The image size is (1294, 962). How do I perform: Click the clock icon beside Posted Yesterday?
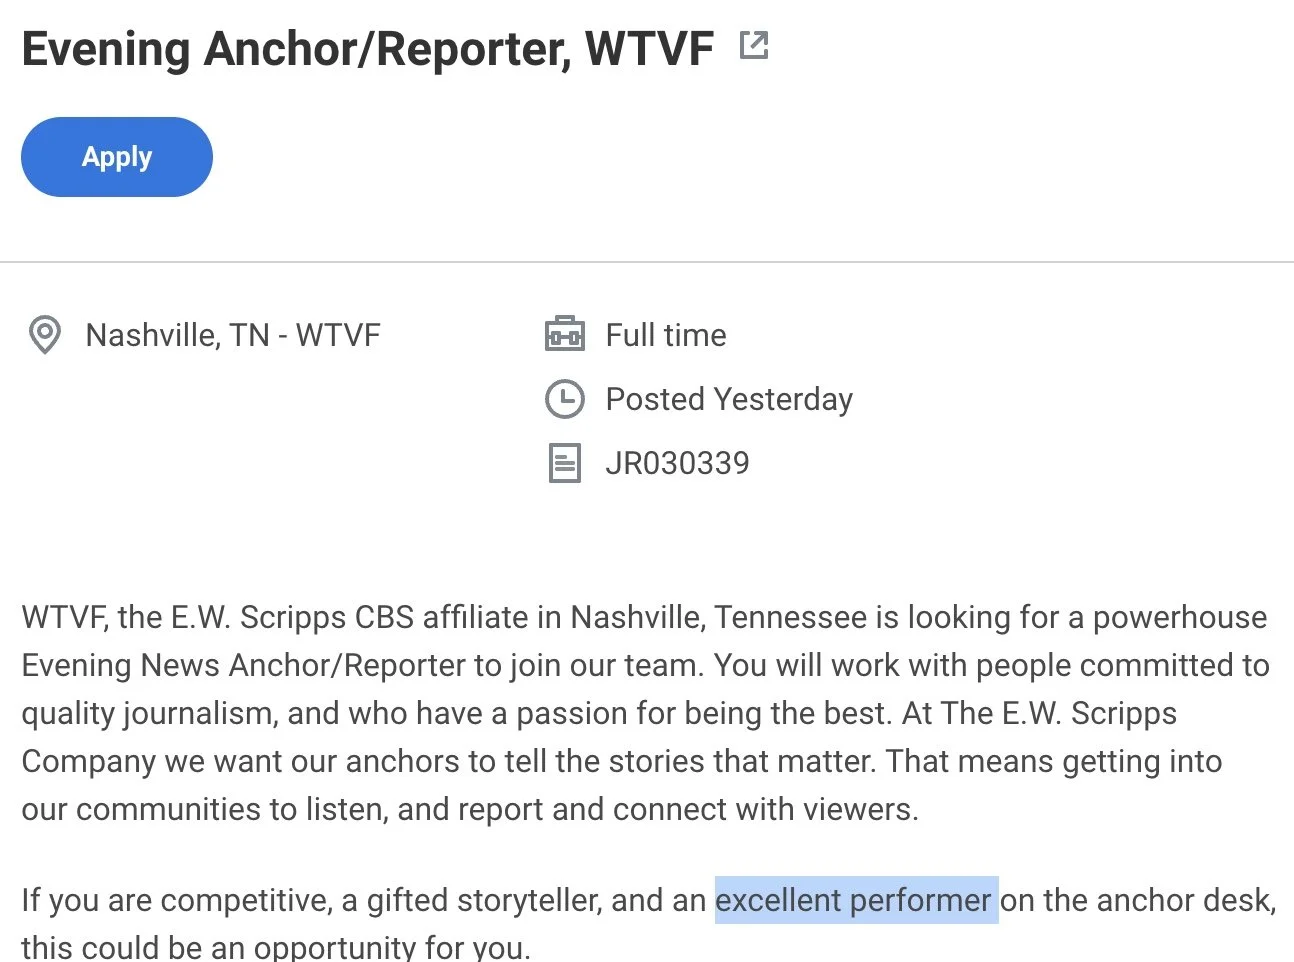click(x=564, y=399)
